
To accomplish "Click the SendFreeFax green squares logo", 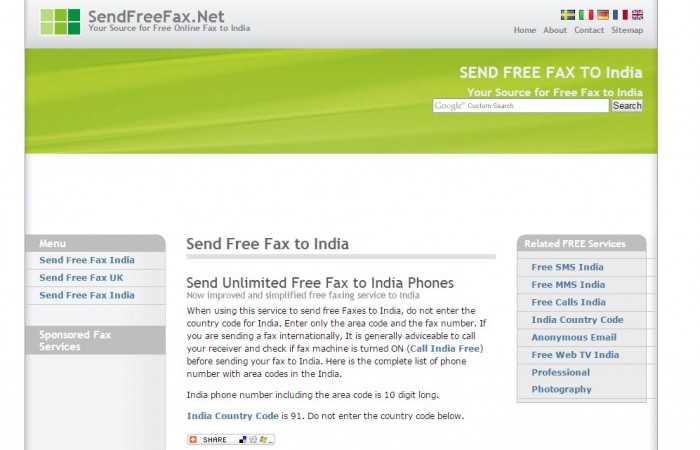I will (x=60, y=21).
